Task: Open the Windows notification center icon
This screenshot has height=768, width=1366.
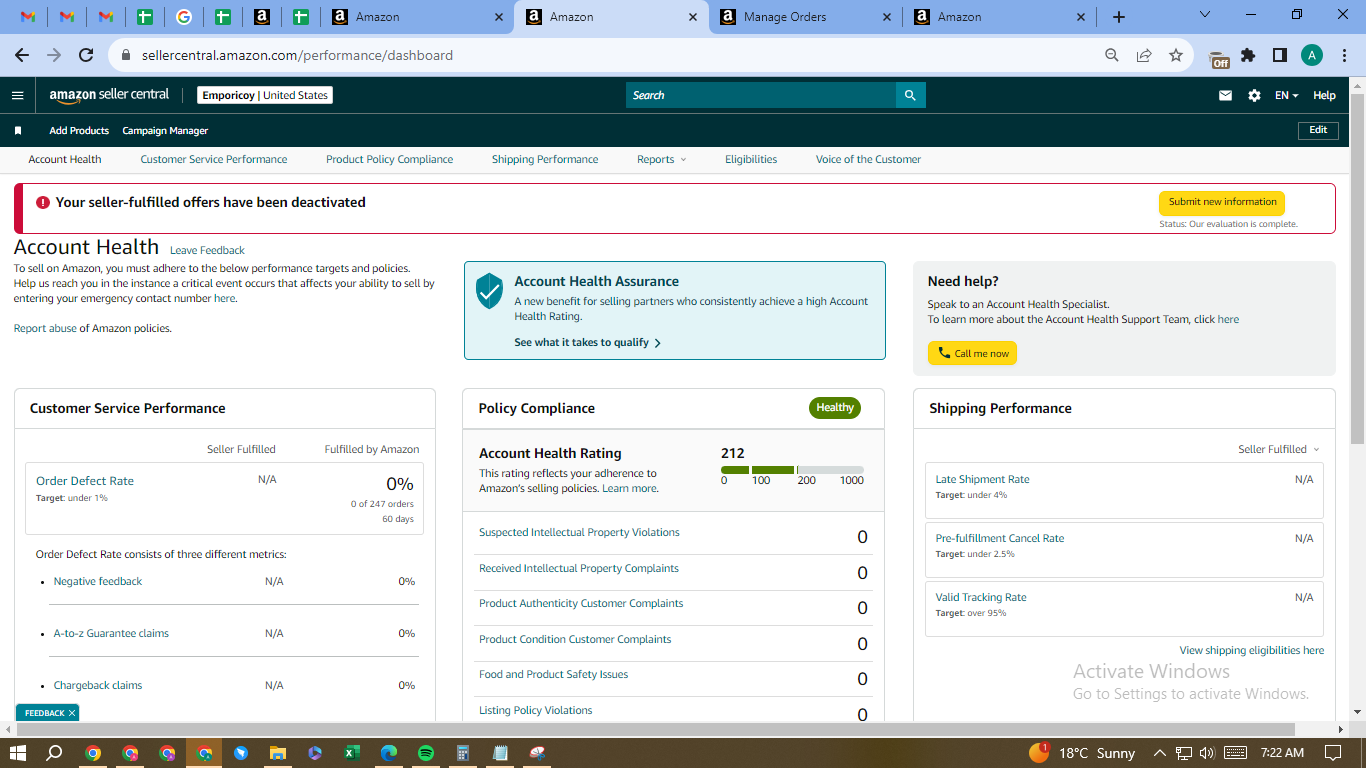Action: click(x=1332, y=752)
